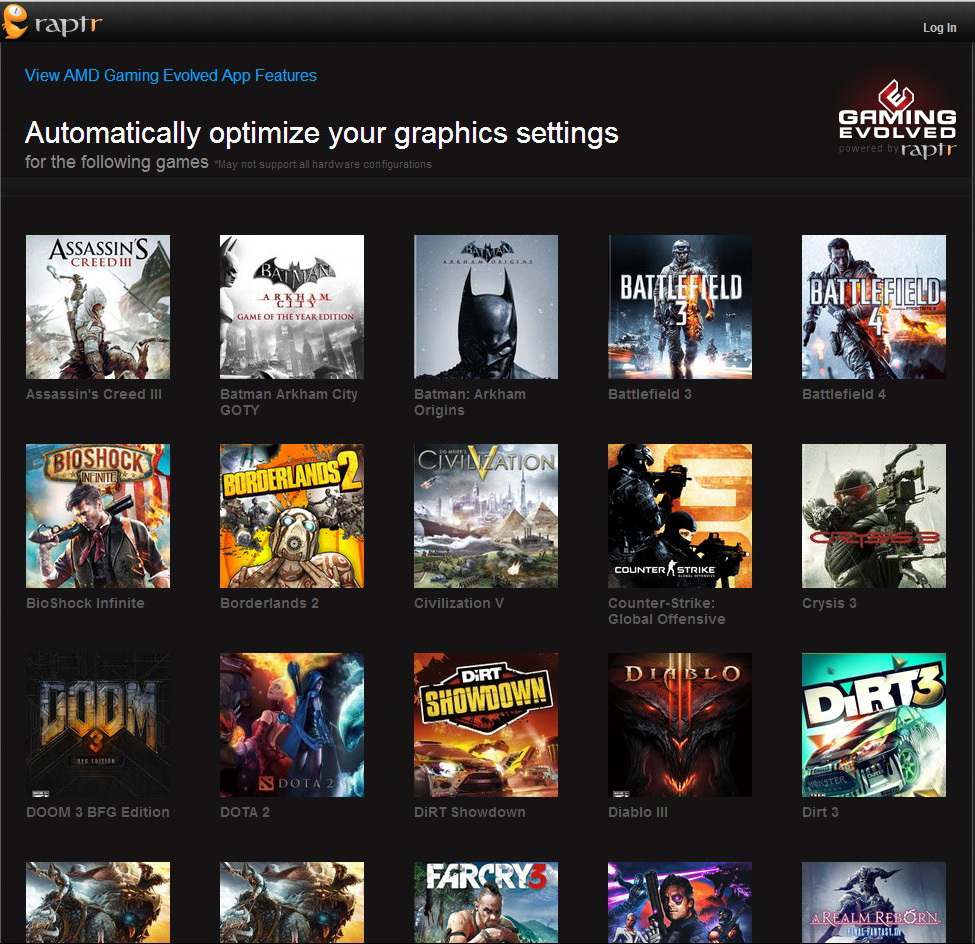Image resolution: width=975 pixels, height=944 pixels.
Task: Choose the Batman: Arkham Origins cover
Action: click(486, 307)
